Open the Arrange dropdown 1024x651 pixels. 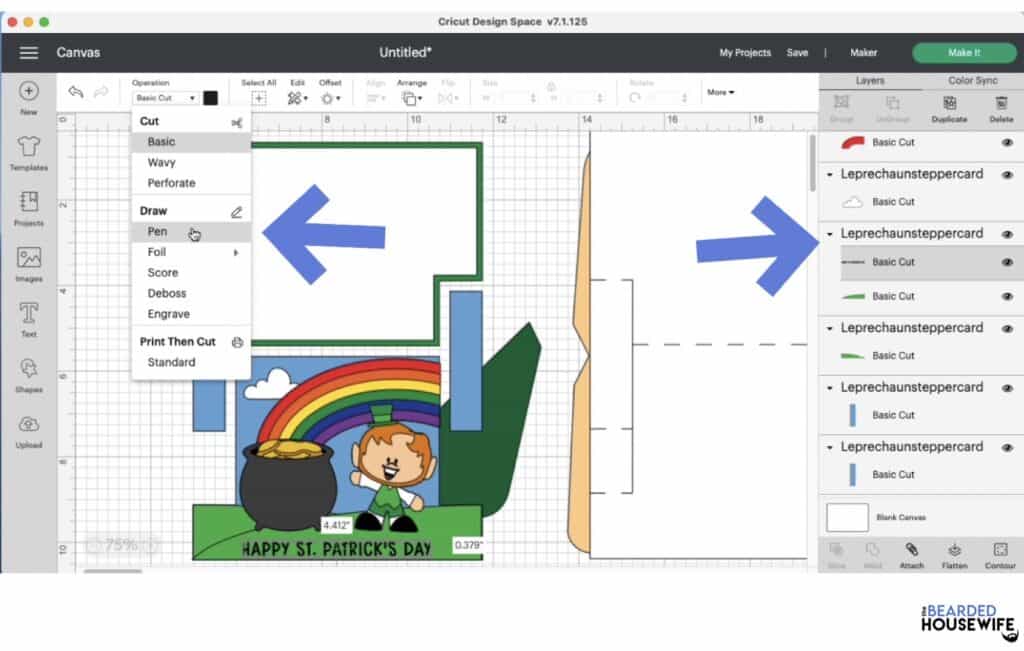click(x=412, y=97)
